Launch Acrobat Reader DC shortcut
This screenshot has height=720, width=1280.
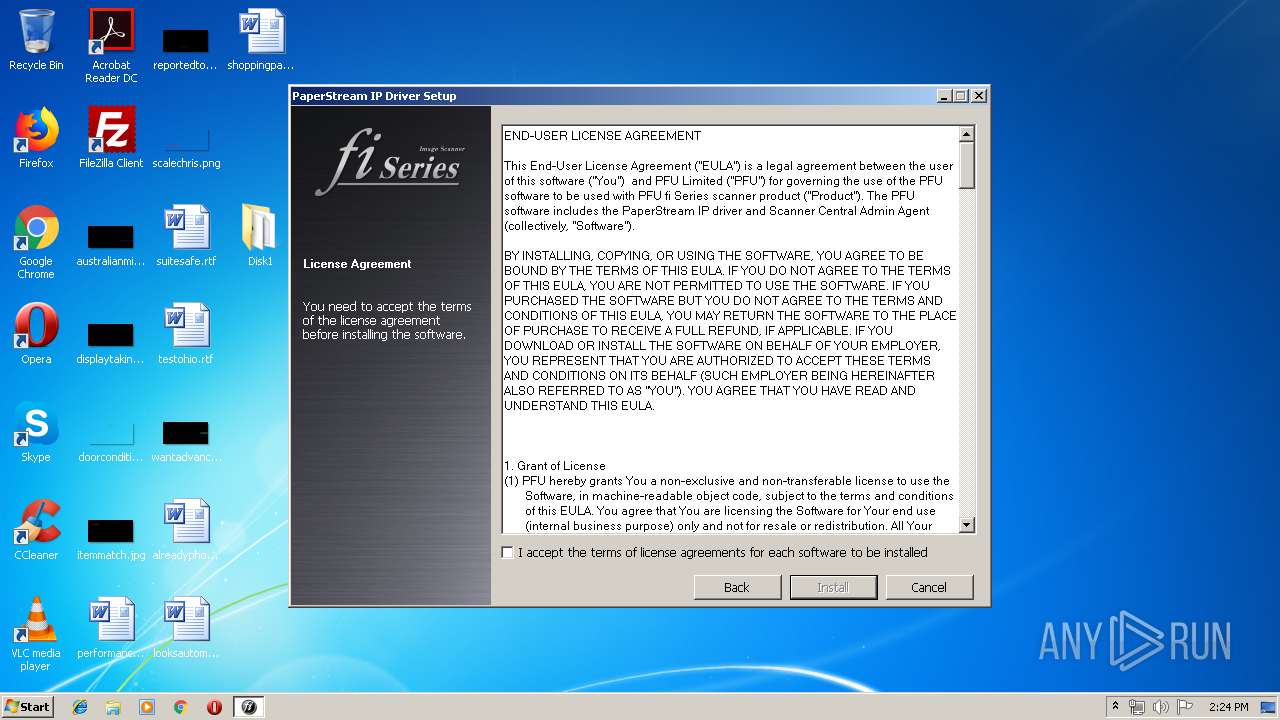pos(111,46)
